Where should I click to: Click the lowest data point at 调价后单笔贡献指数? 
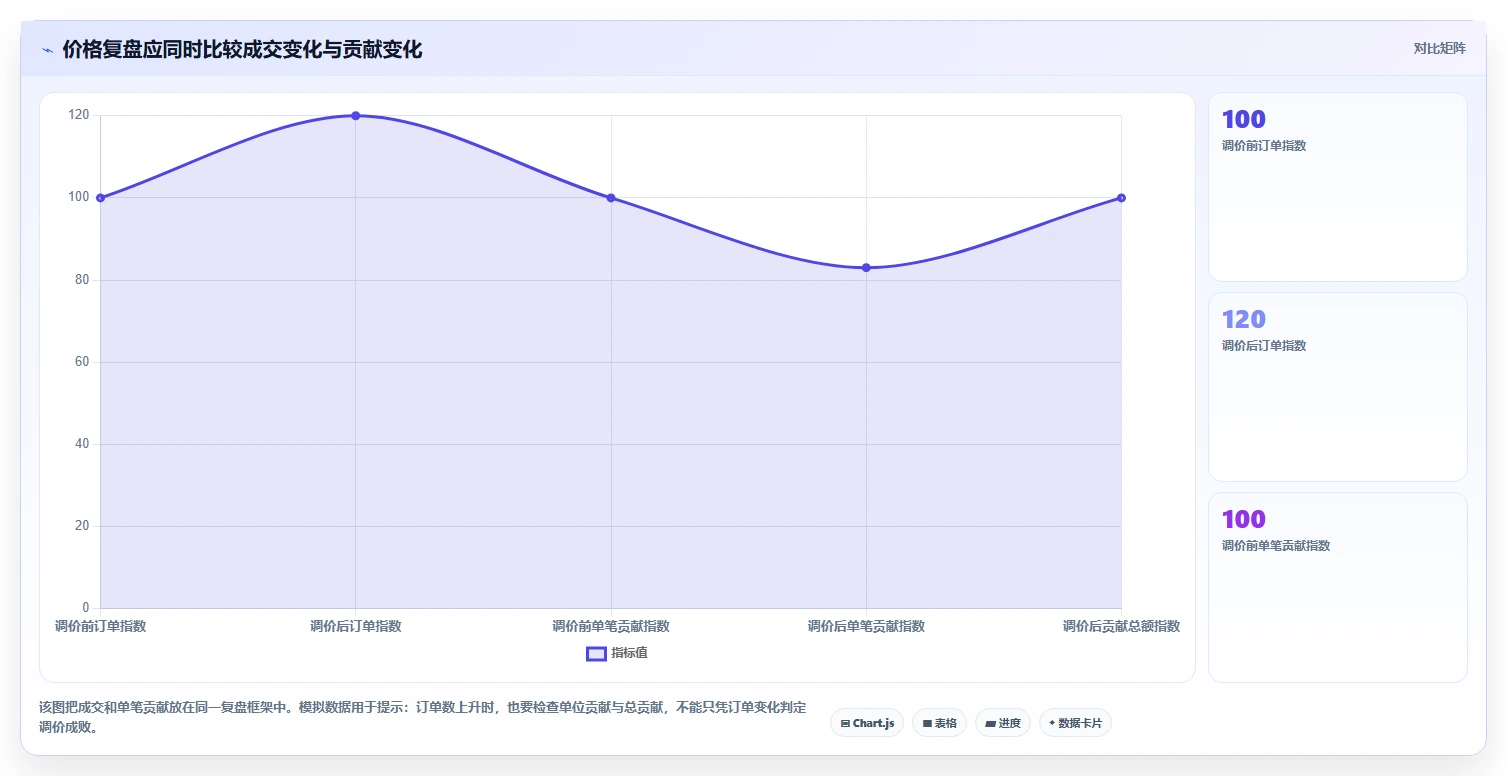[866, 268]
